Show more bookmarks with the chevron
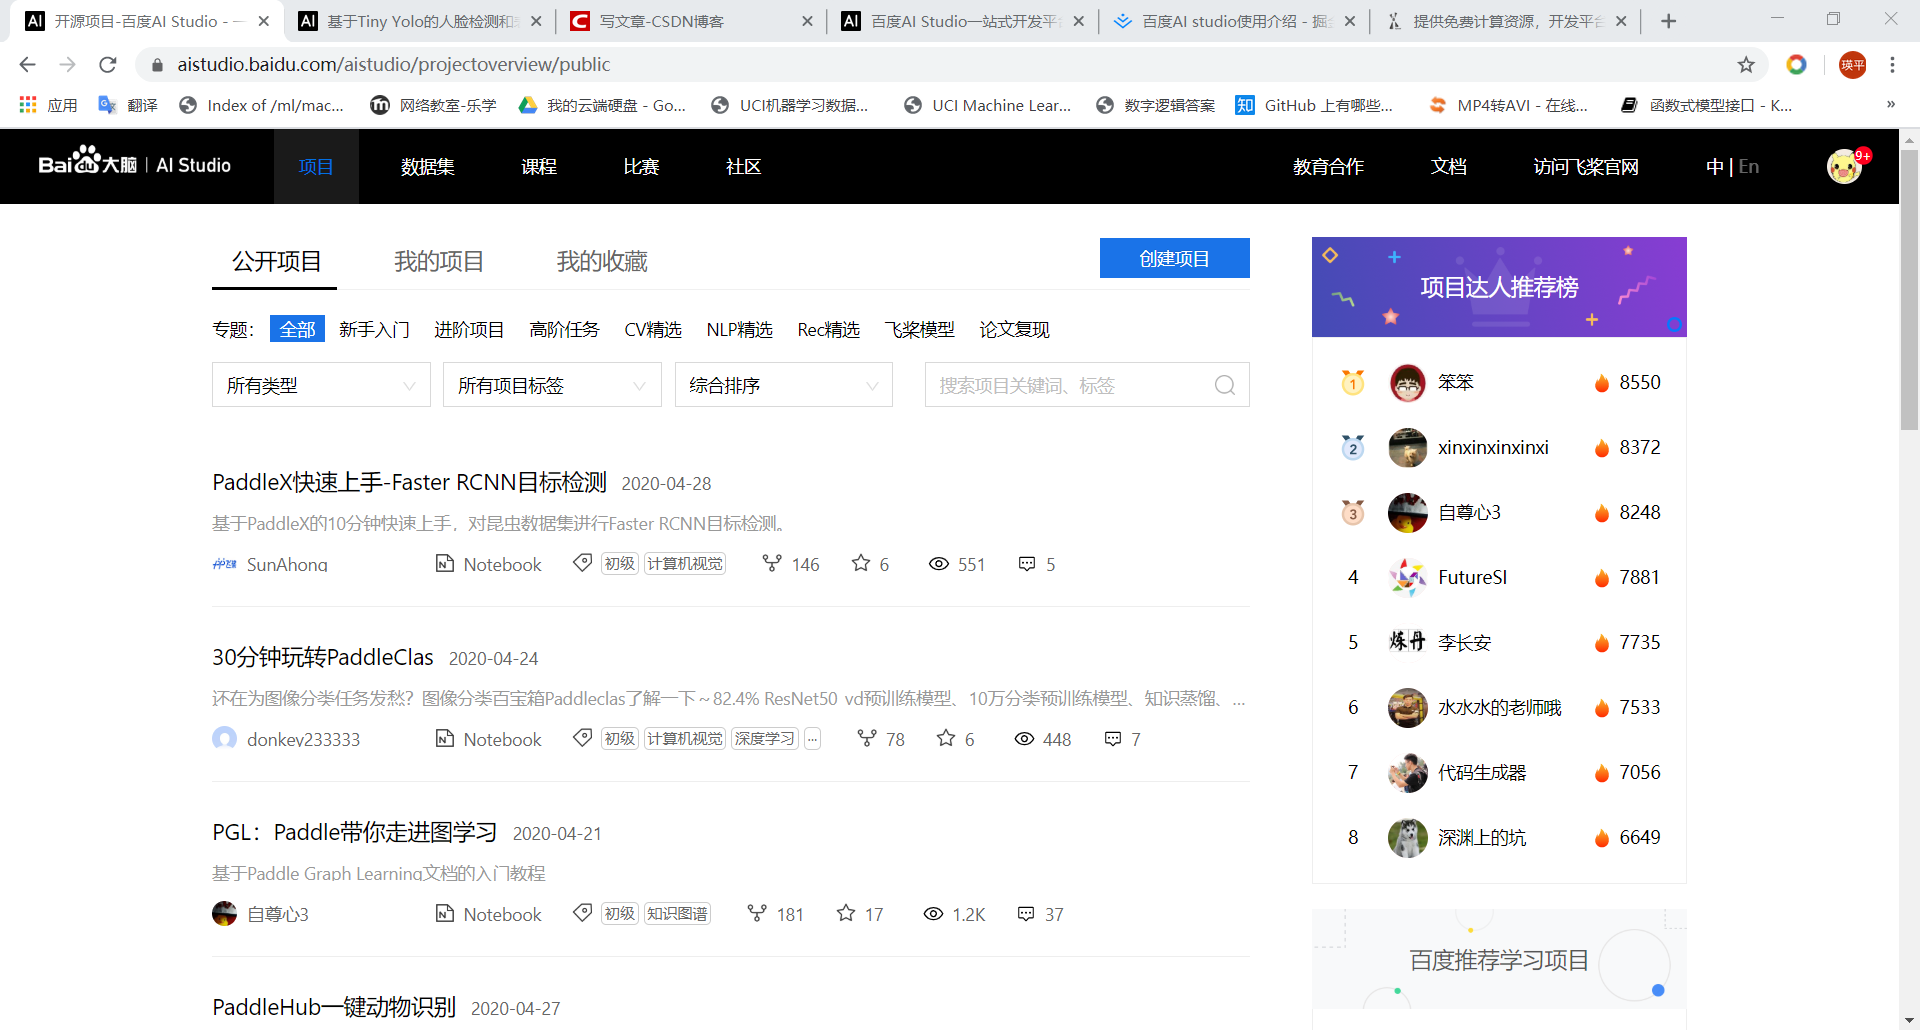 (1890, 104)
